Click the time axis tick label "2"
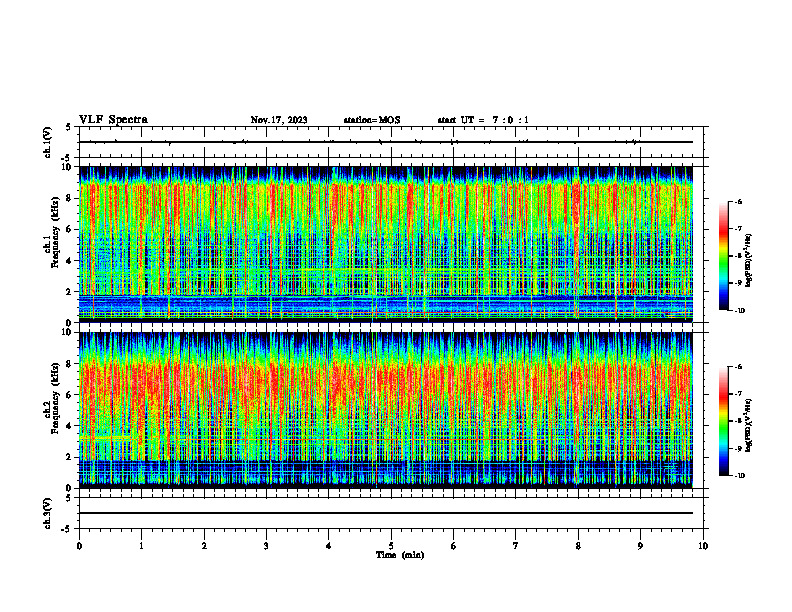This screenshot has height=612, width=792. click(x=204, y=546)
